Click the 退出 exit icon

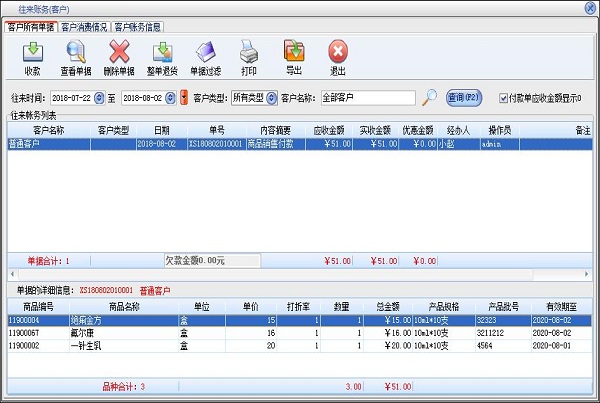tap(338, 56)
